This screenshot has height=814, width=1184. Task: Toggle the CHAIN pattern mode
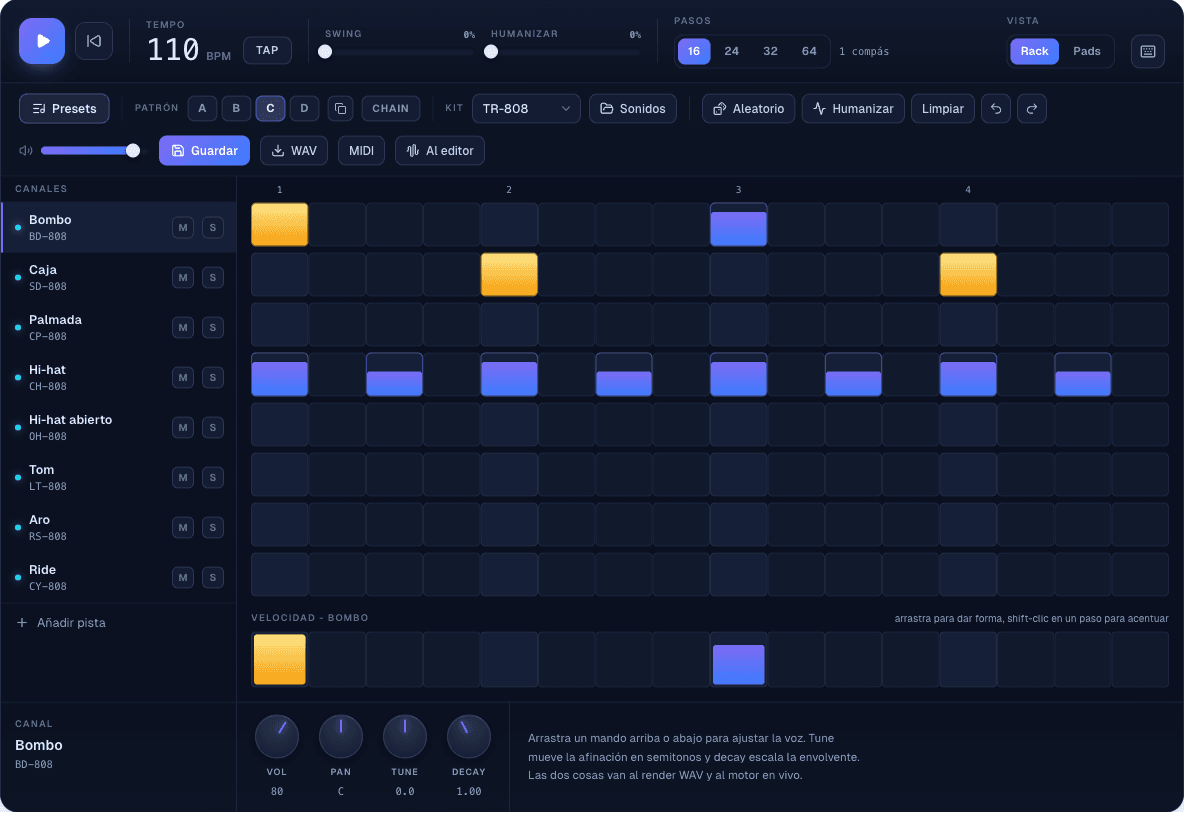(390, 109)
